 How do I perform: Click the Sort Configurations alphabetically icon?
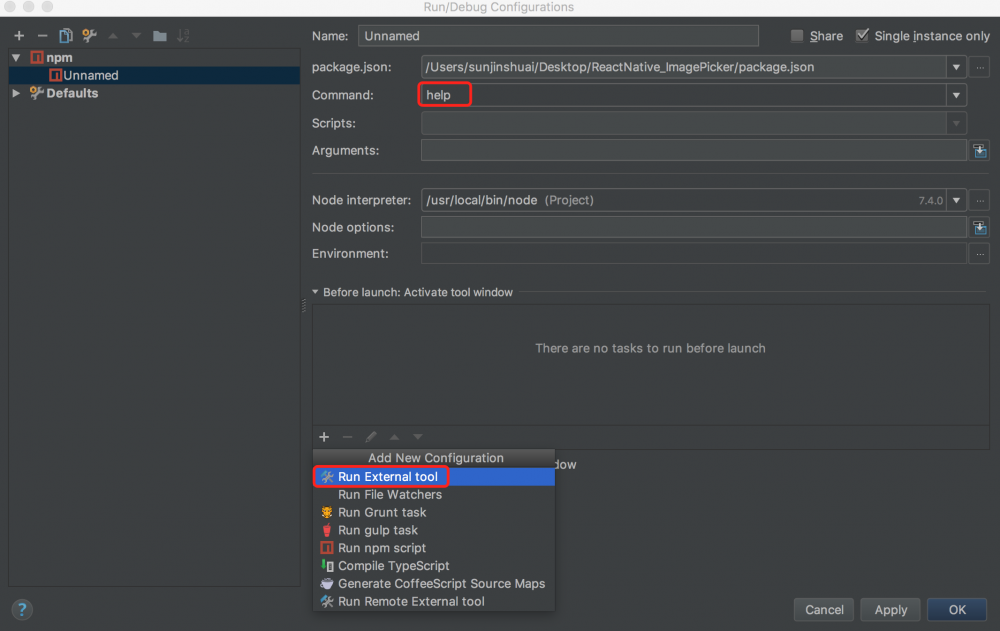coord(184,35)
